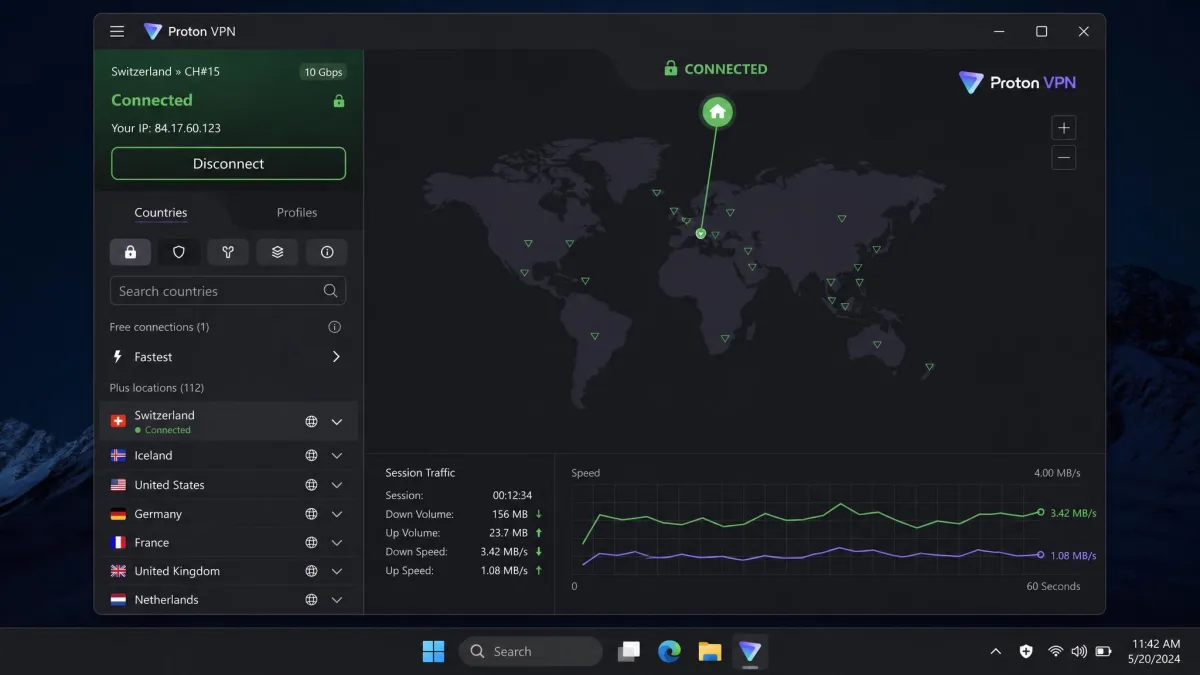
Task: Click the green lock beside Connected status
Action: click(338, 101)
